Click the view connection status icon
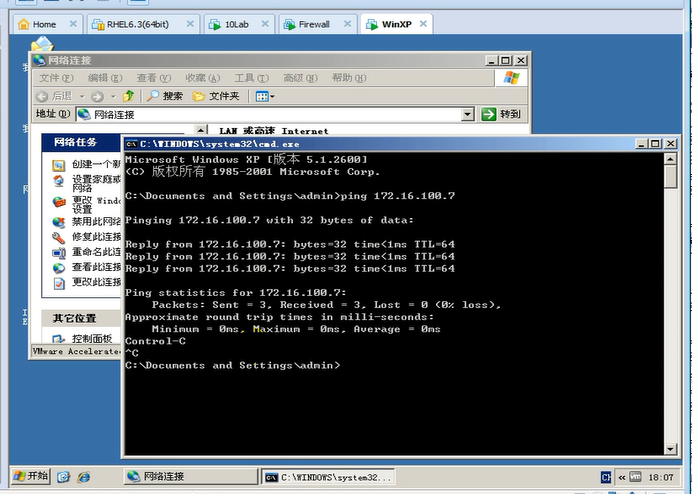The width and height of the screenshot is (692, 494). tap(59, 268)
